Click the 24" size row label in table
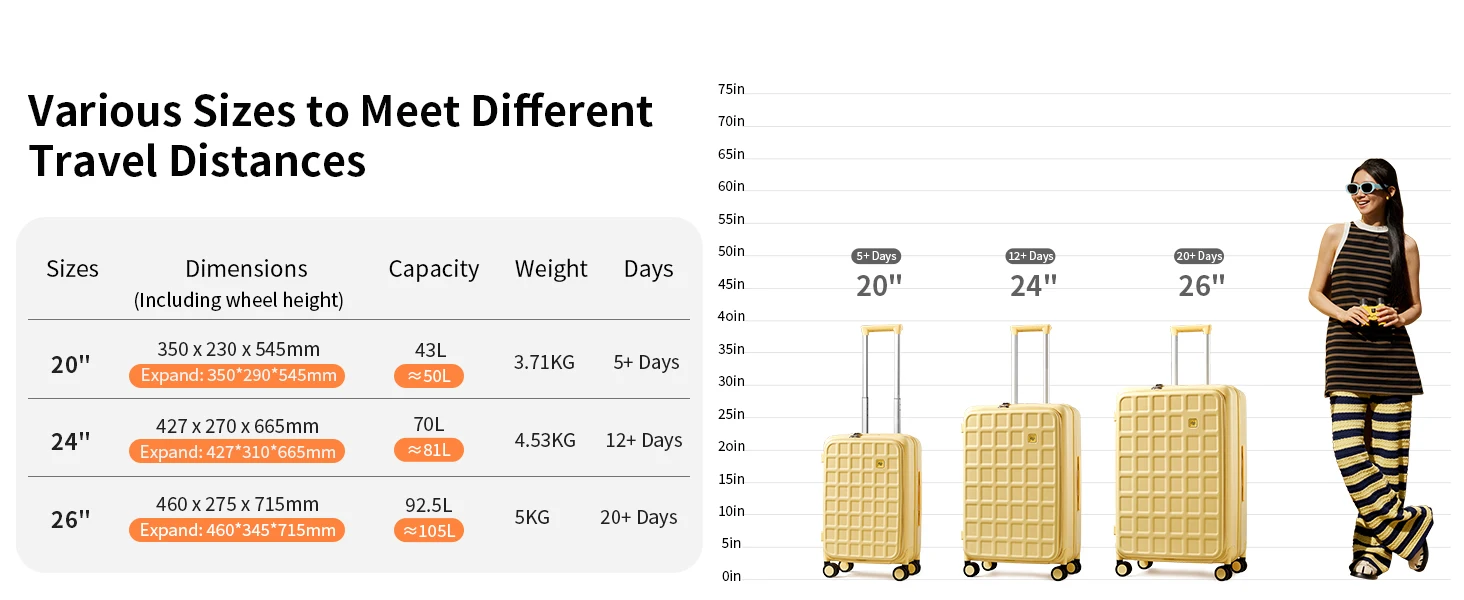Viewport: 1464px width, 600px height. click(x=71, y=441)
